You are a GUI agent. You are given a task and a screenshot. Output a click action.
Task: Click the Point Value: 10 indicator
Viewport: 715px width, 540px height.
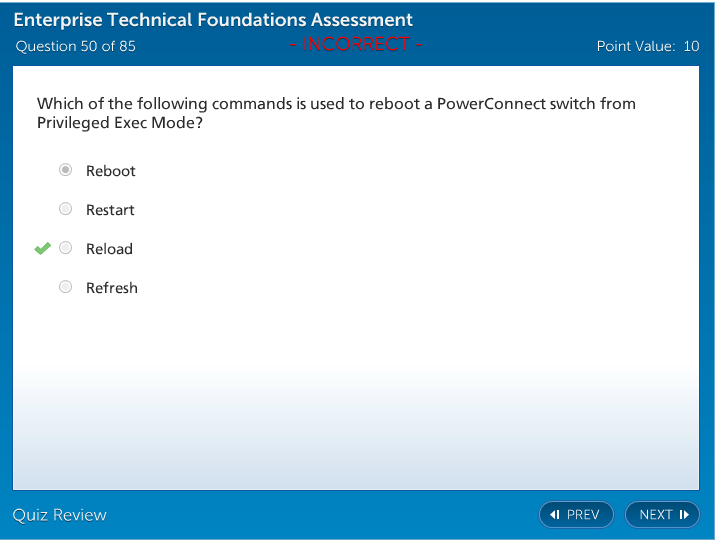[647, 46]
